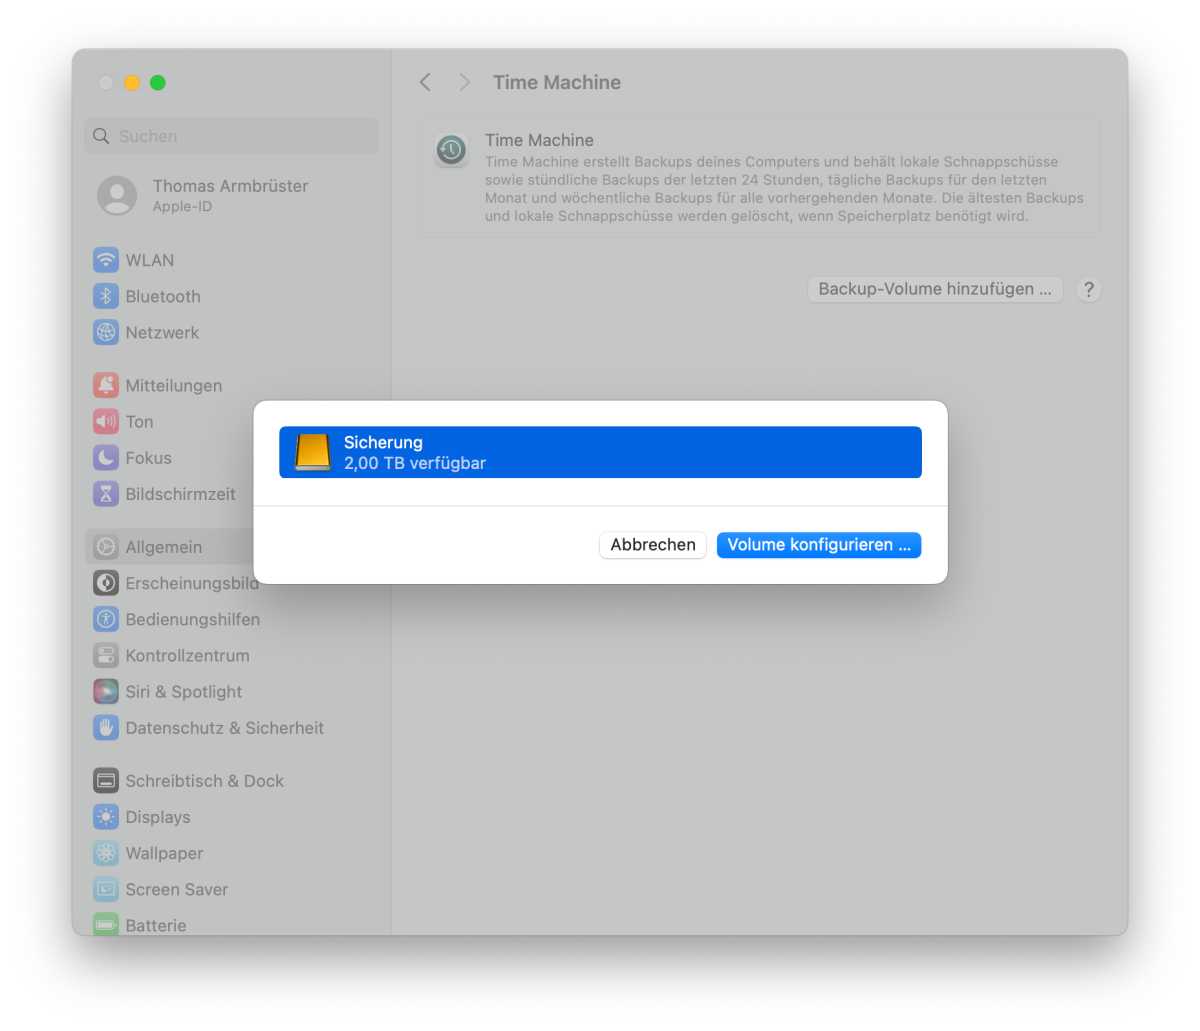This screenshot has width=1200, height=1031.
Task: Select the Wallpaper sidebar label
Action: coord(164,853)
